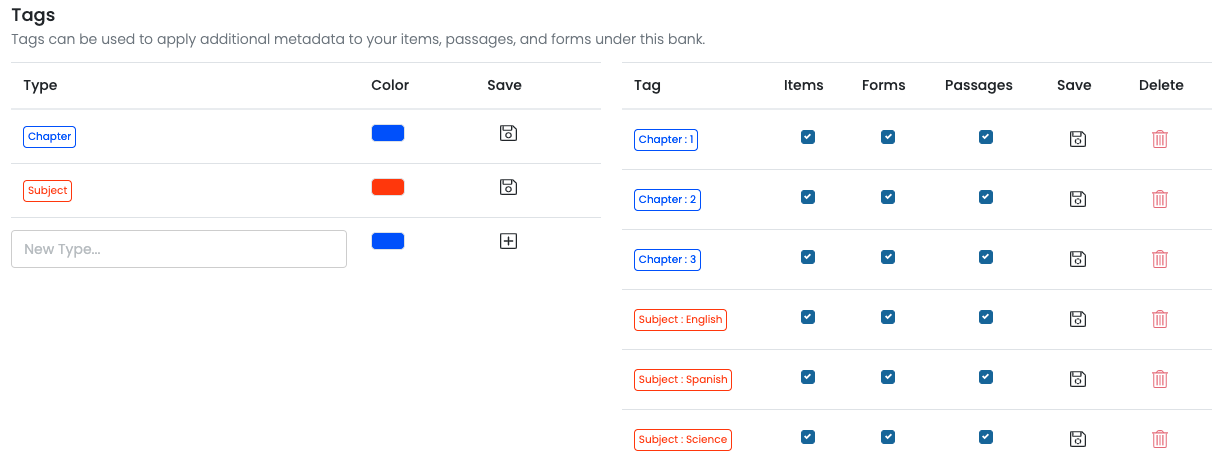Open the Chapter type color picker
Screen dimensions: 1217x463
[387, 133]
